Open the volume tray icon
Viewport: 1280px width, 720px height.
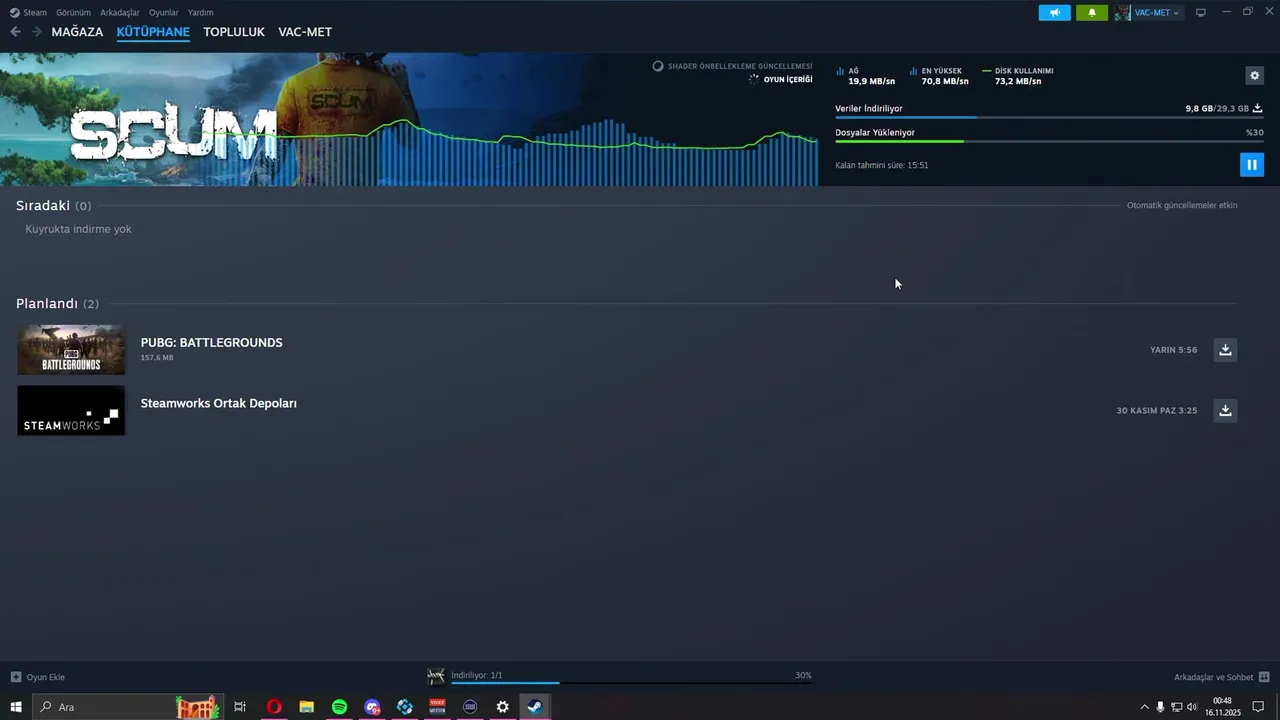pyautogui.click(x=1192, y=707)
